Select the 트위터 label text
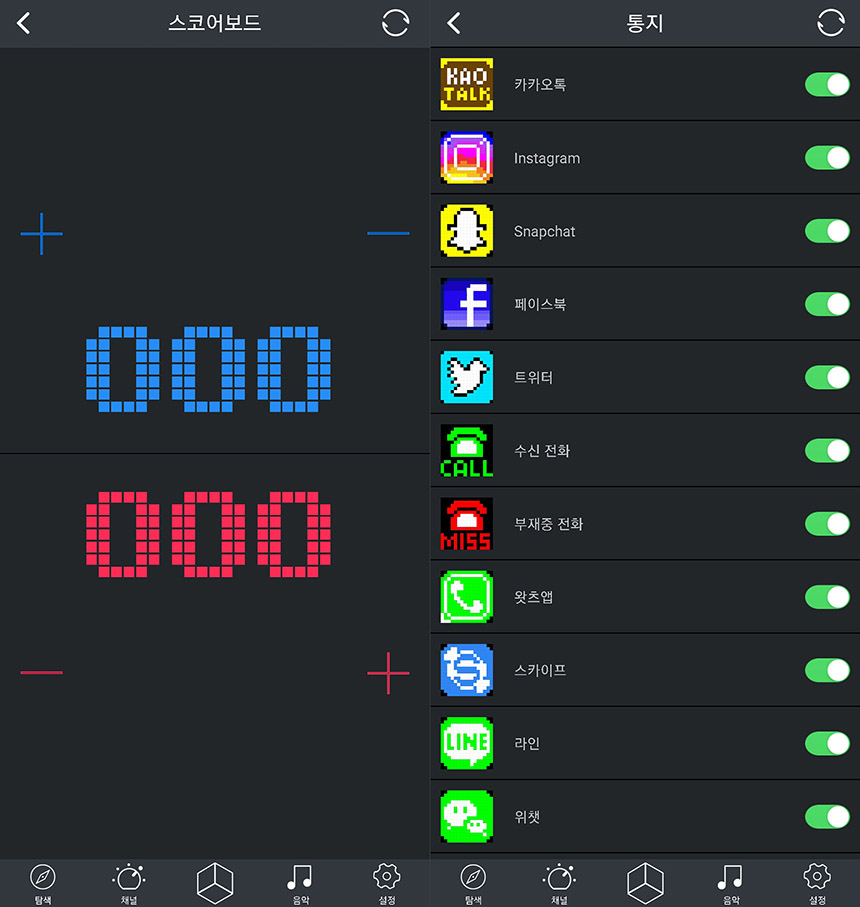The image size is (860, 907). (x=534, y=377)
